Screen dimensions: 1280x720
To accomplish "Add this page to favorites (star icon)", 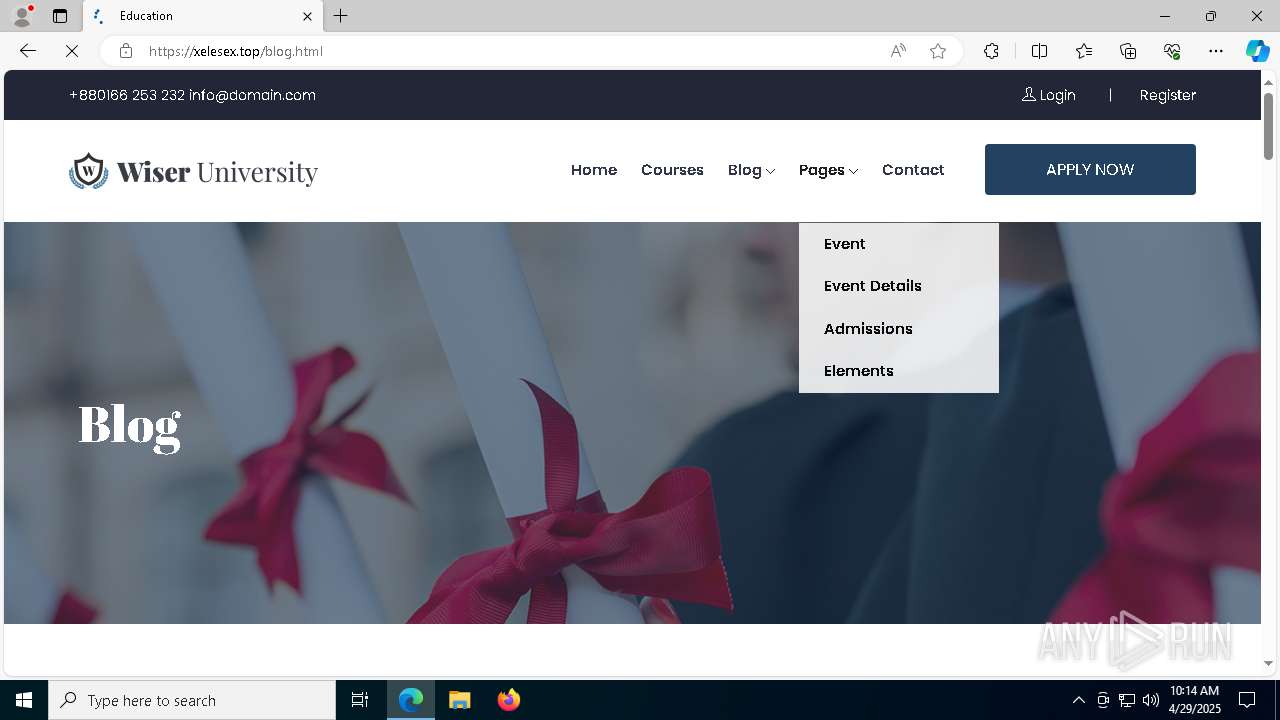I will (938, 51).
